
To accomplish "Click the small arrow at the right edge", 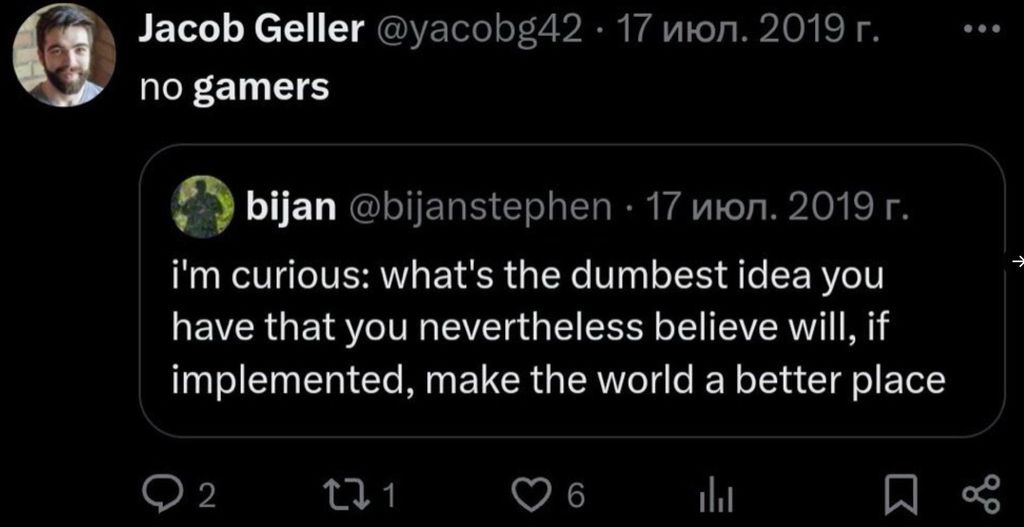I will click(1016, 261).
